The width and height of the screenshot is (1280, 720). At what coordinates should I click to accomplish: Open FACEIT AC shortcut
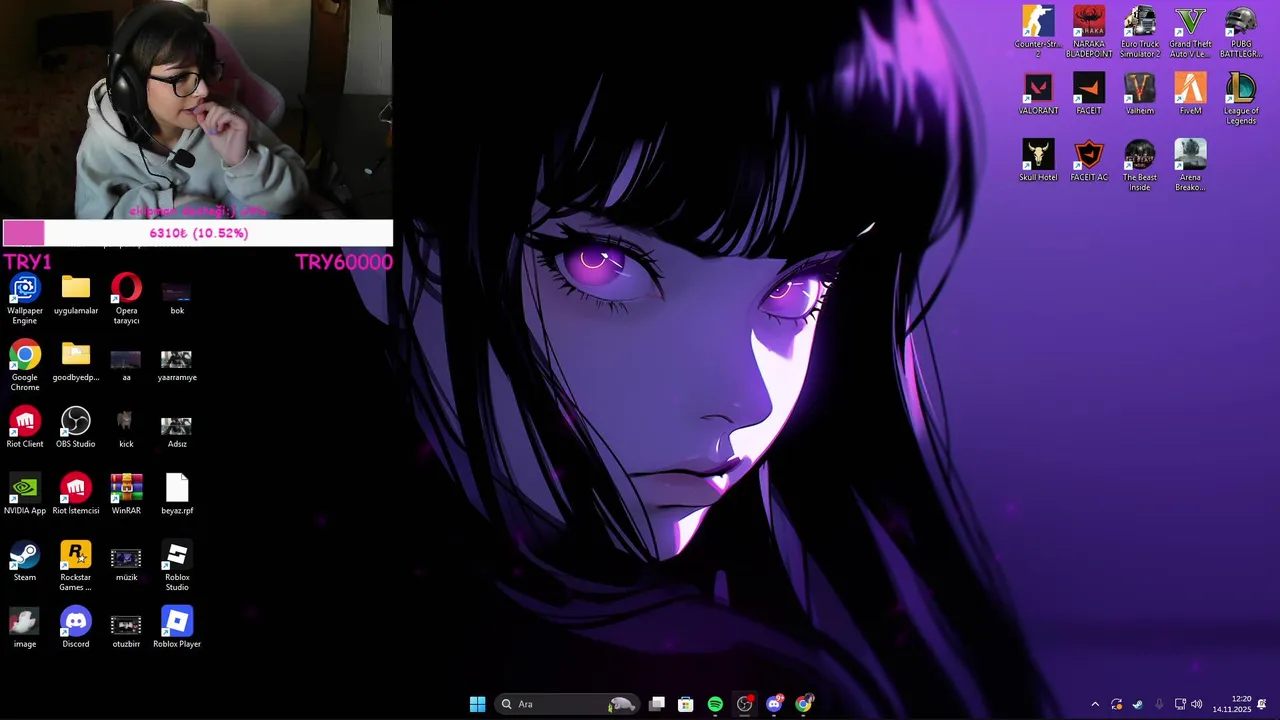[1089, 161]
